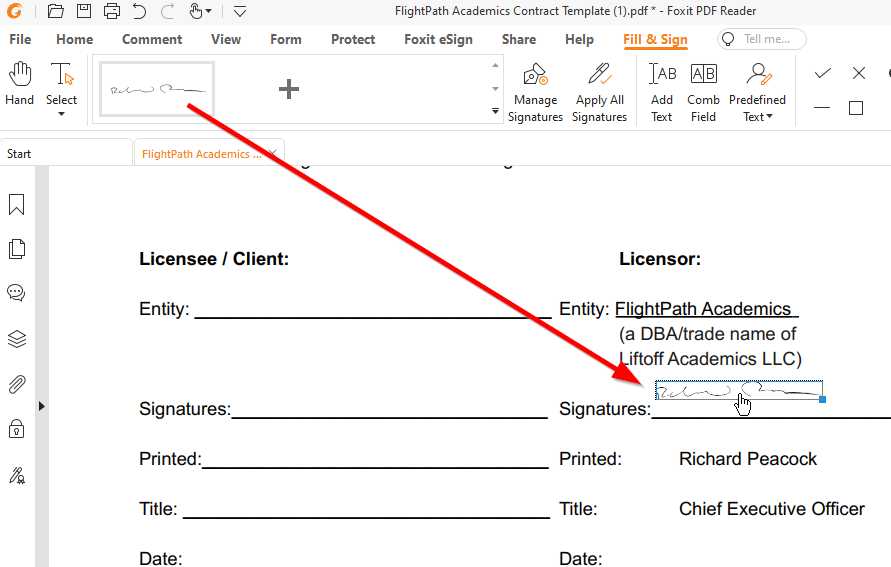Customize the quick access toolbar

click(240, 11)
